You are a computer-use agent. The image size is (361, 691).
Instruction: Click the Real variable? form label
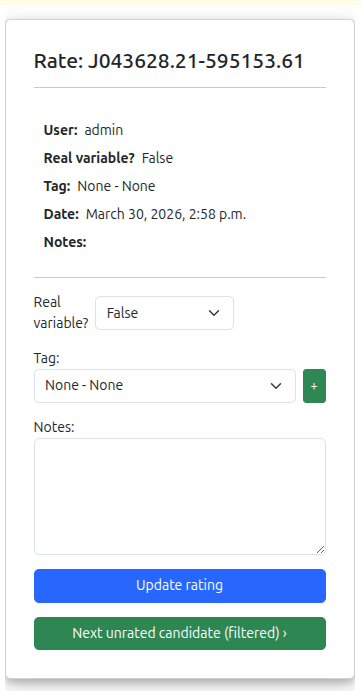61,313
